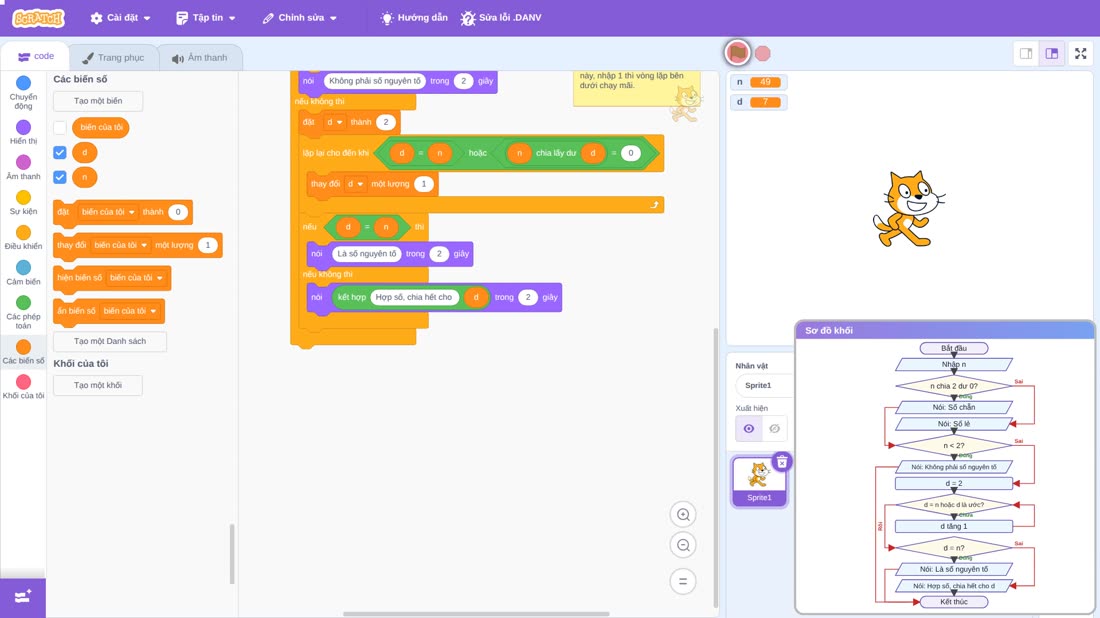Show the sprite with the eye button
The image size is (1100, 618).
pos(749,429)
